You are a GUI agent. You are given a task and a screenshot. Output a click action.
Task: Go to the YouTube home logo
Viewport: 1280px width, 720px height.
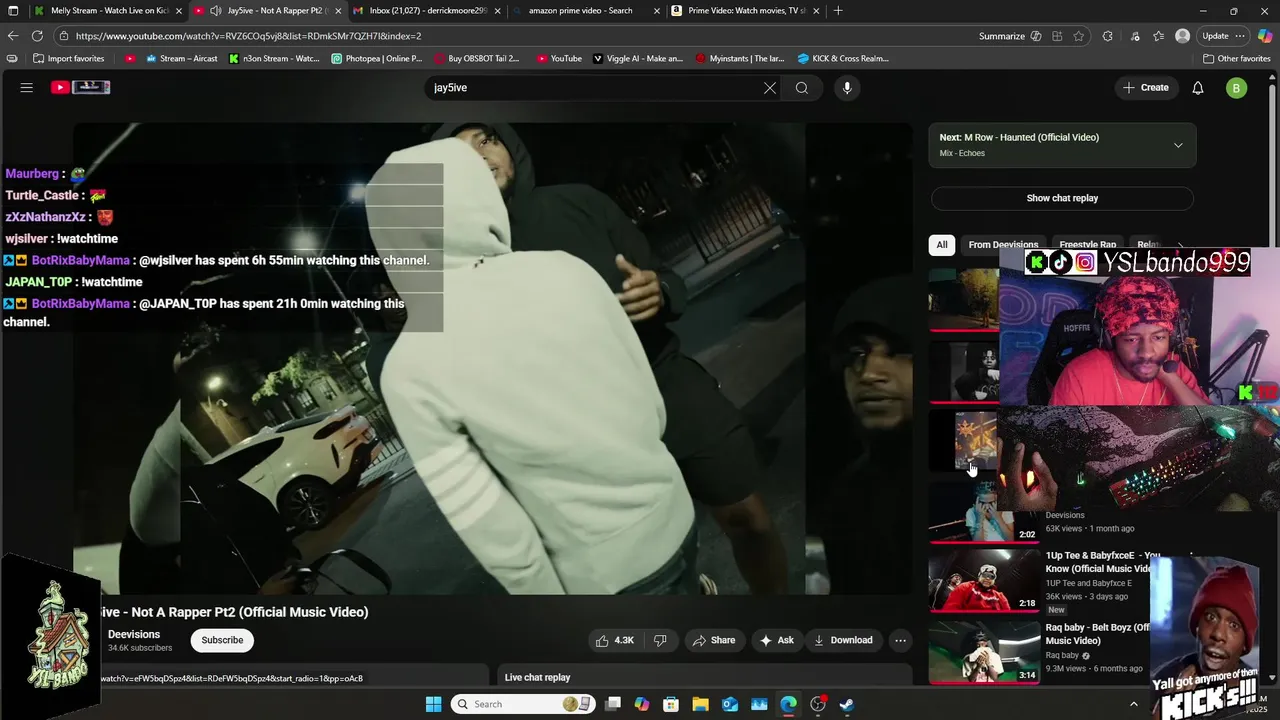coord(81,88)
